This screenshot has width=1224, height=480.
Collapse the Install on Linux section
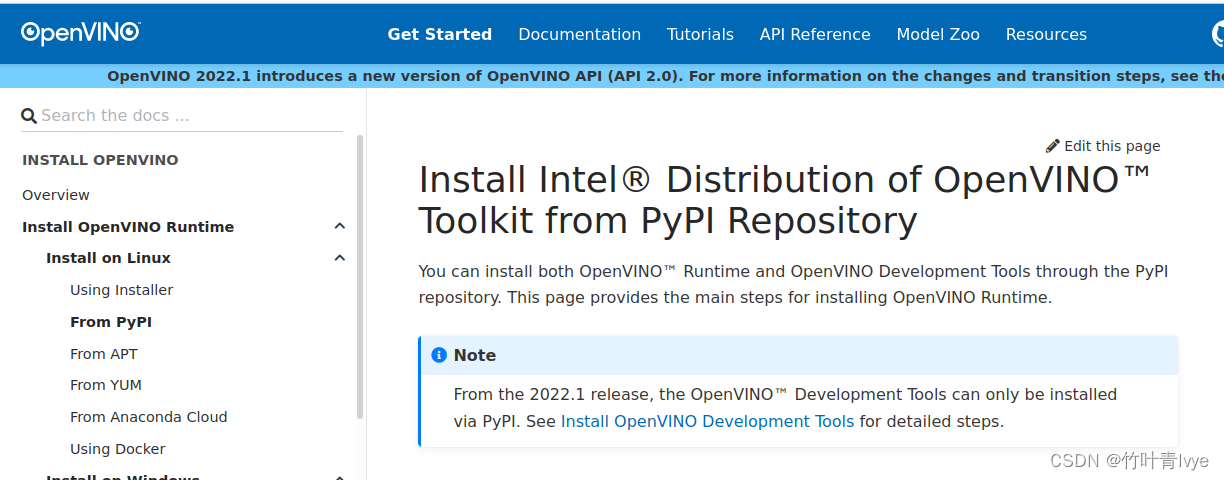coord(340,258)
